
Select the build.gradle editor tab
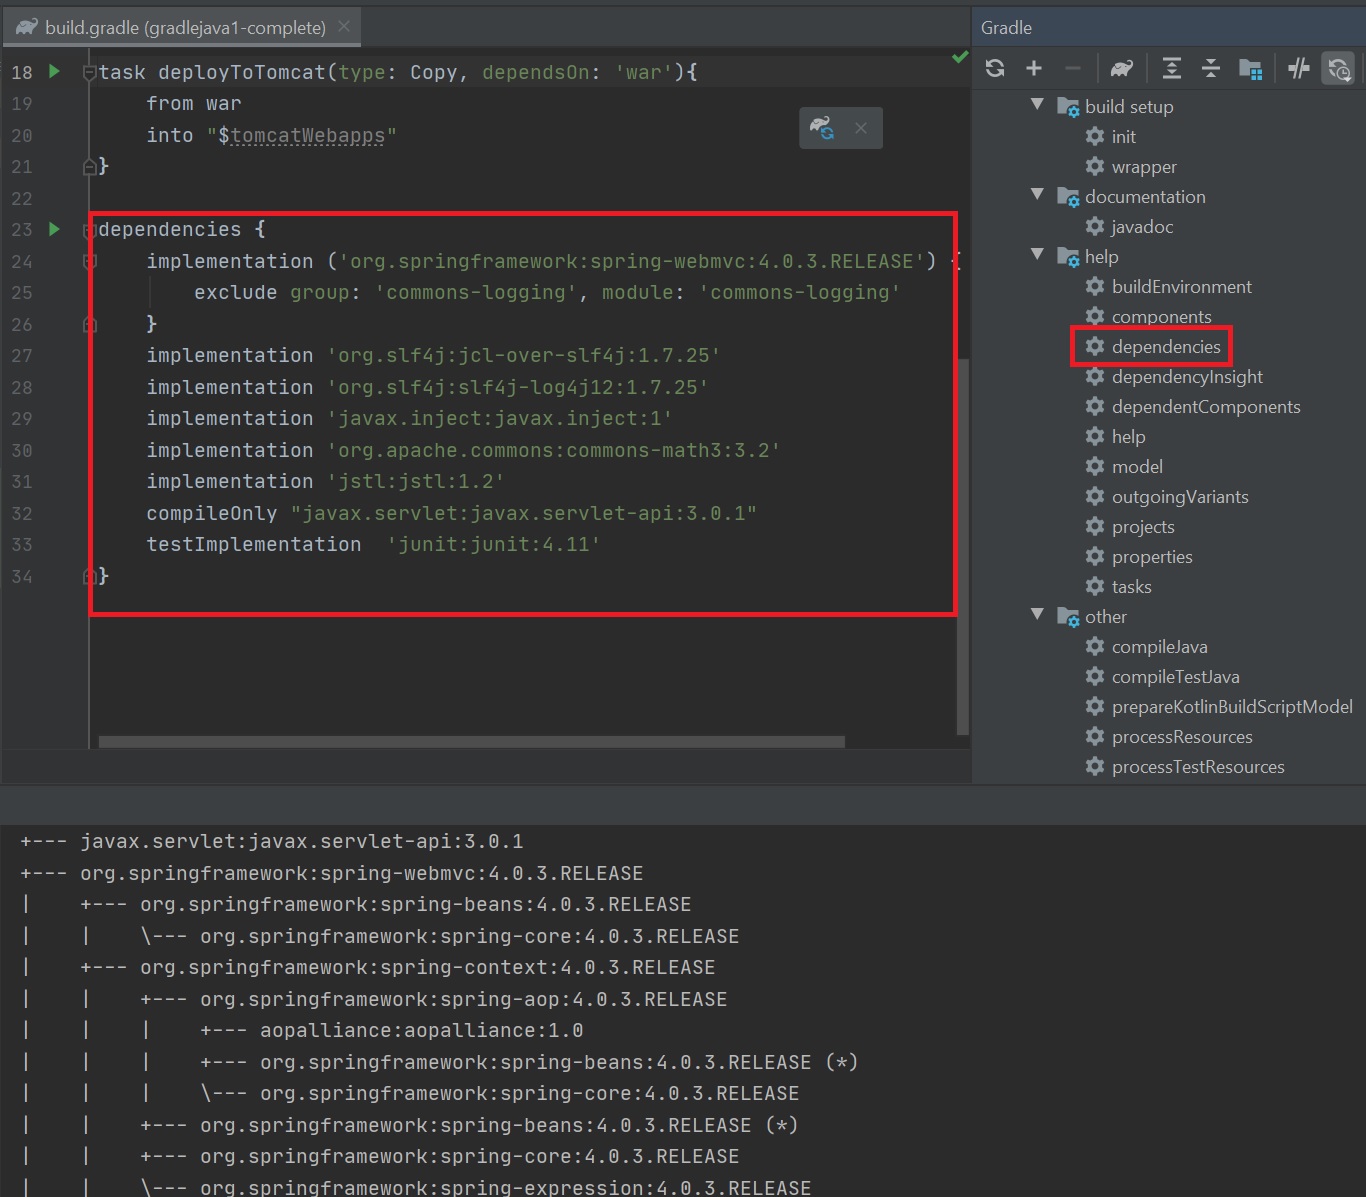(184, 27)
